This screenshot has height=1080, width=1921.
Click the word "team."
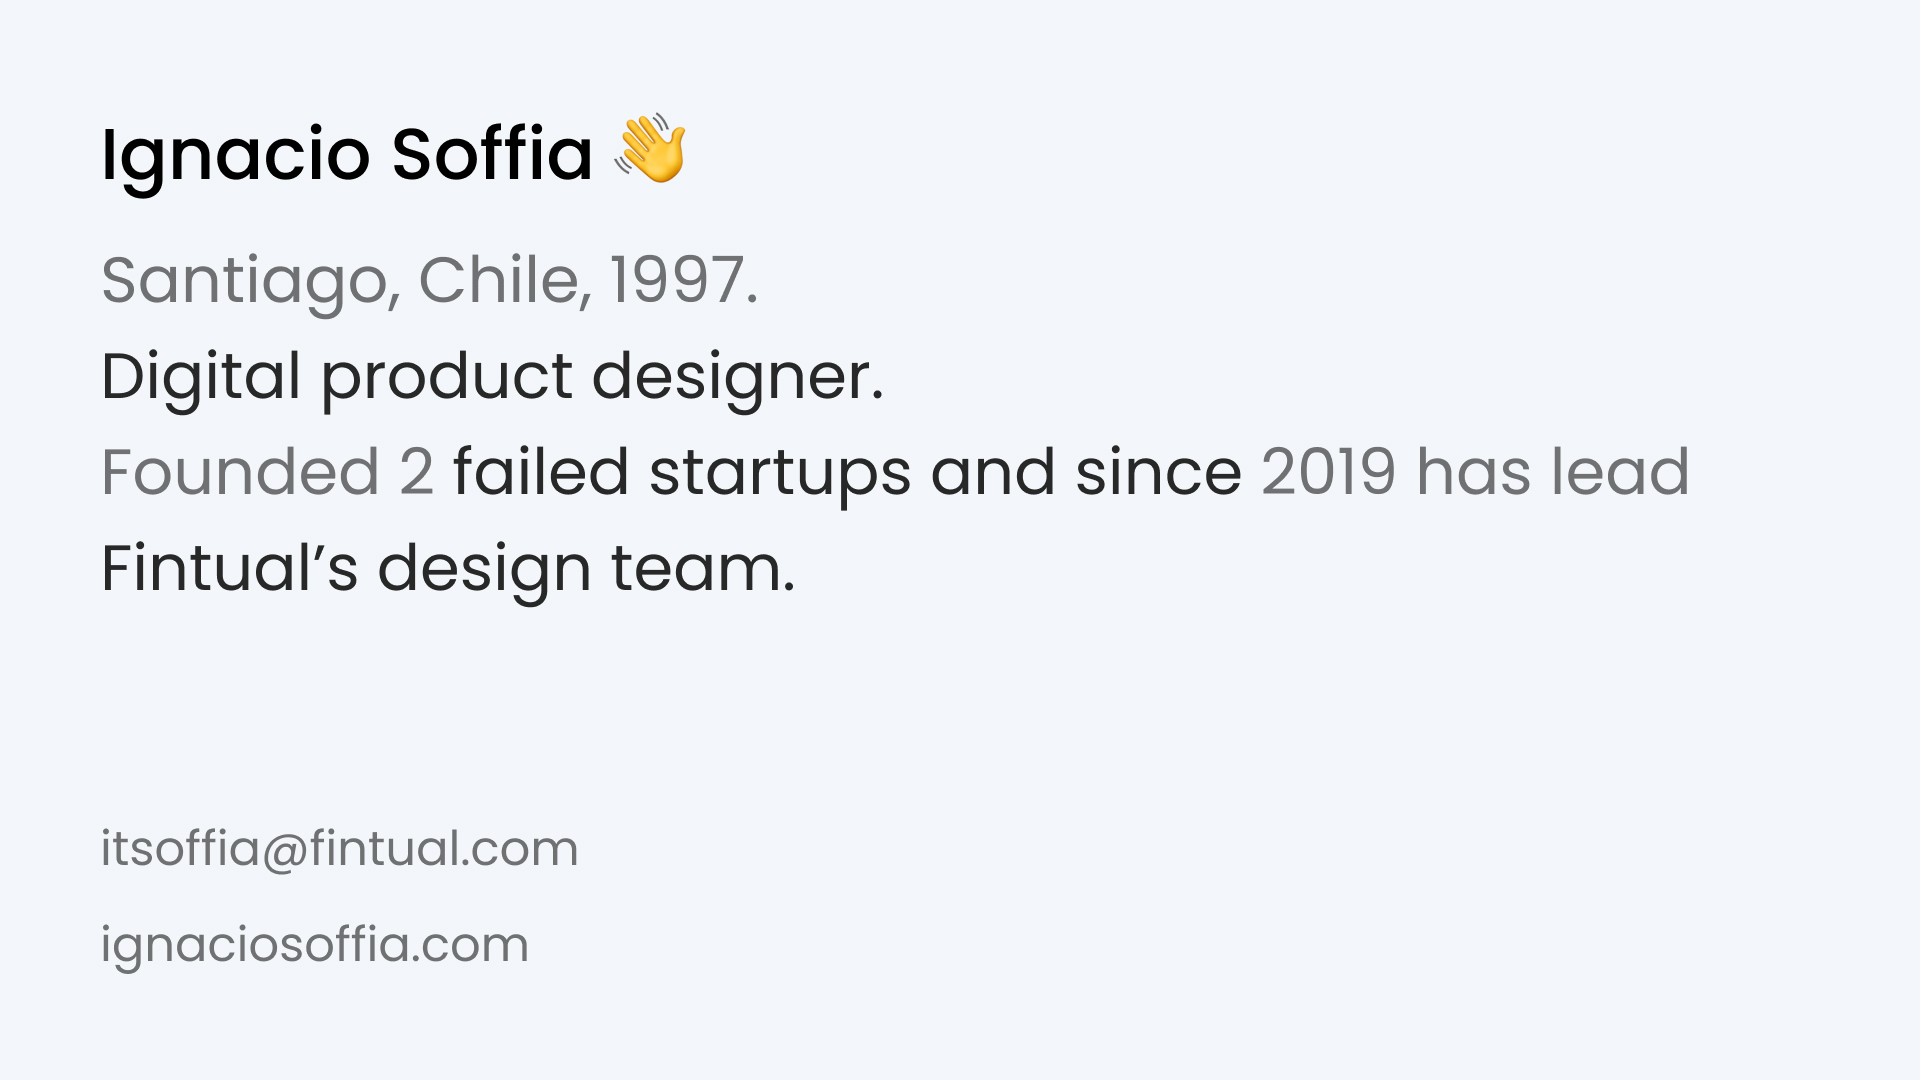click(703, 569)
